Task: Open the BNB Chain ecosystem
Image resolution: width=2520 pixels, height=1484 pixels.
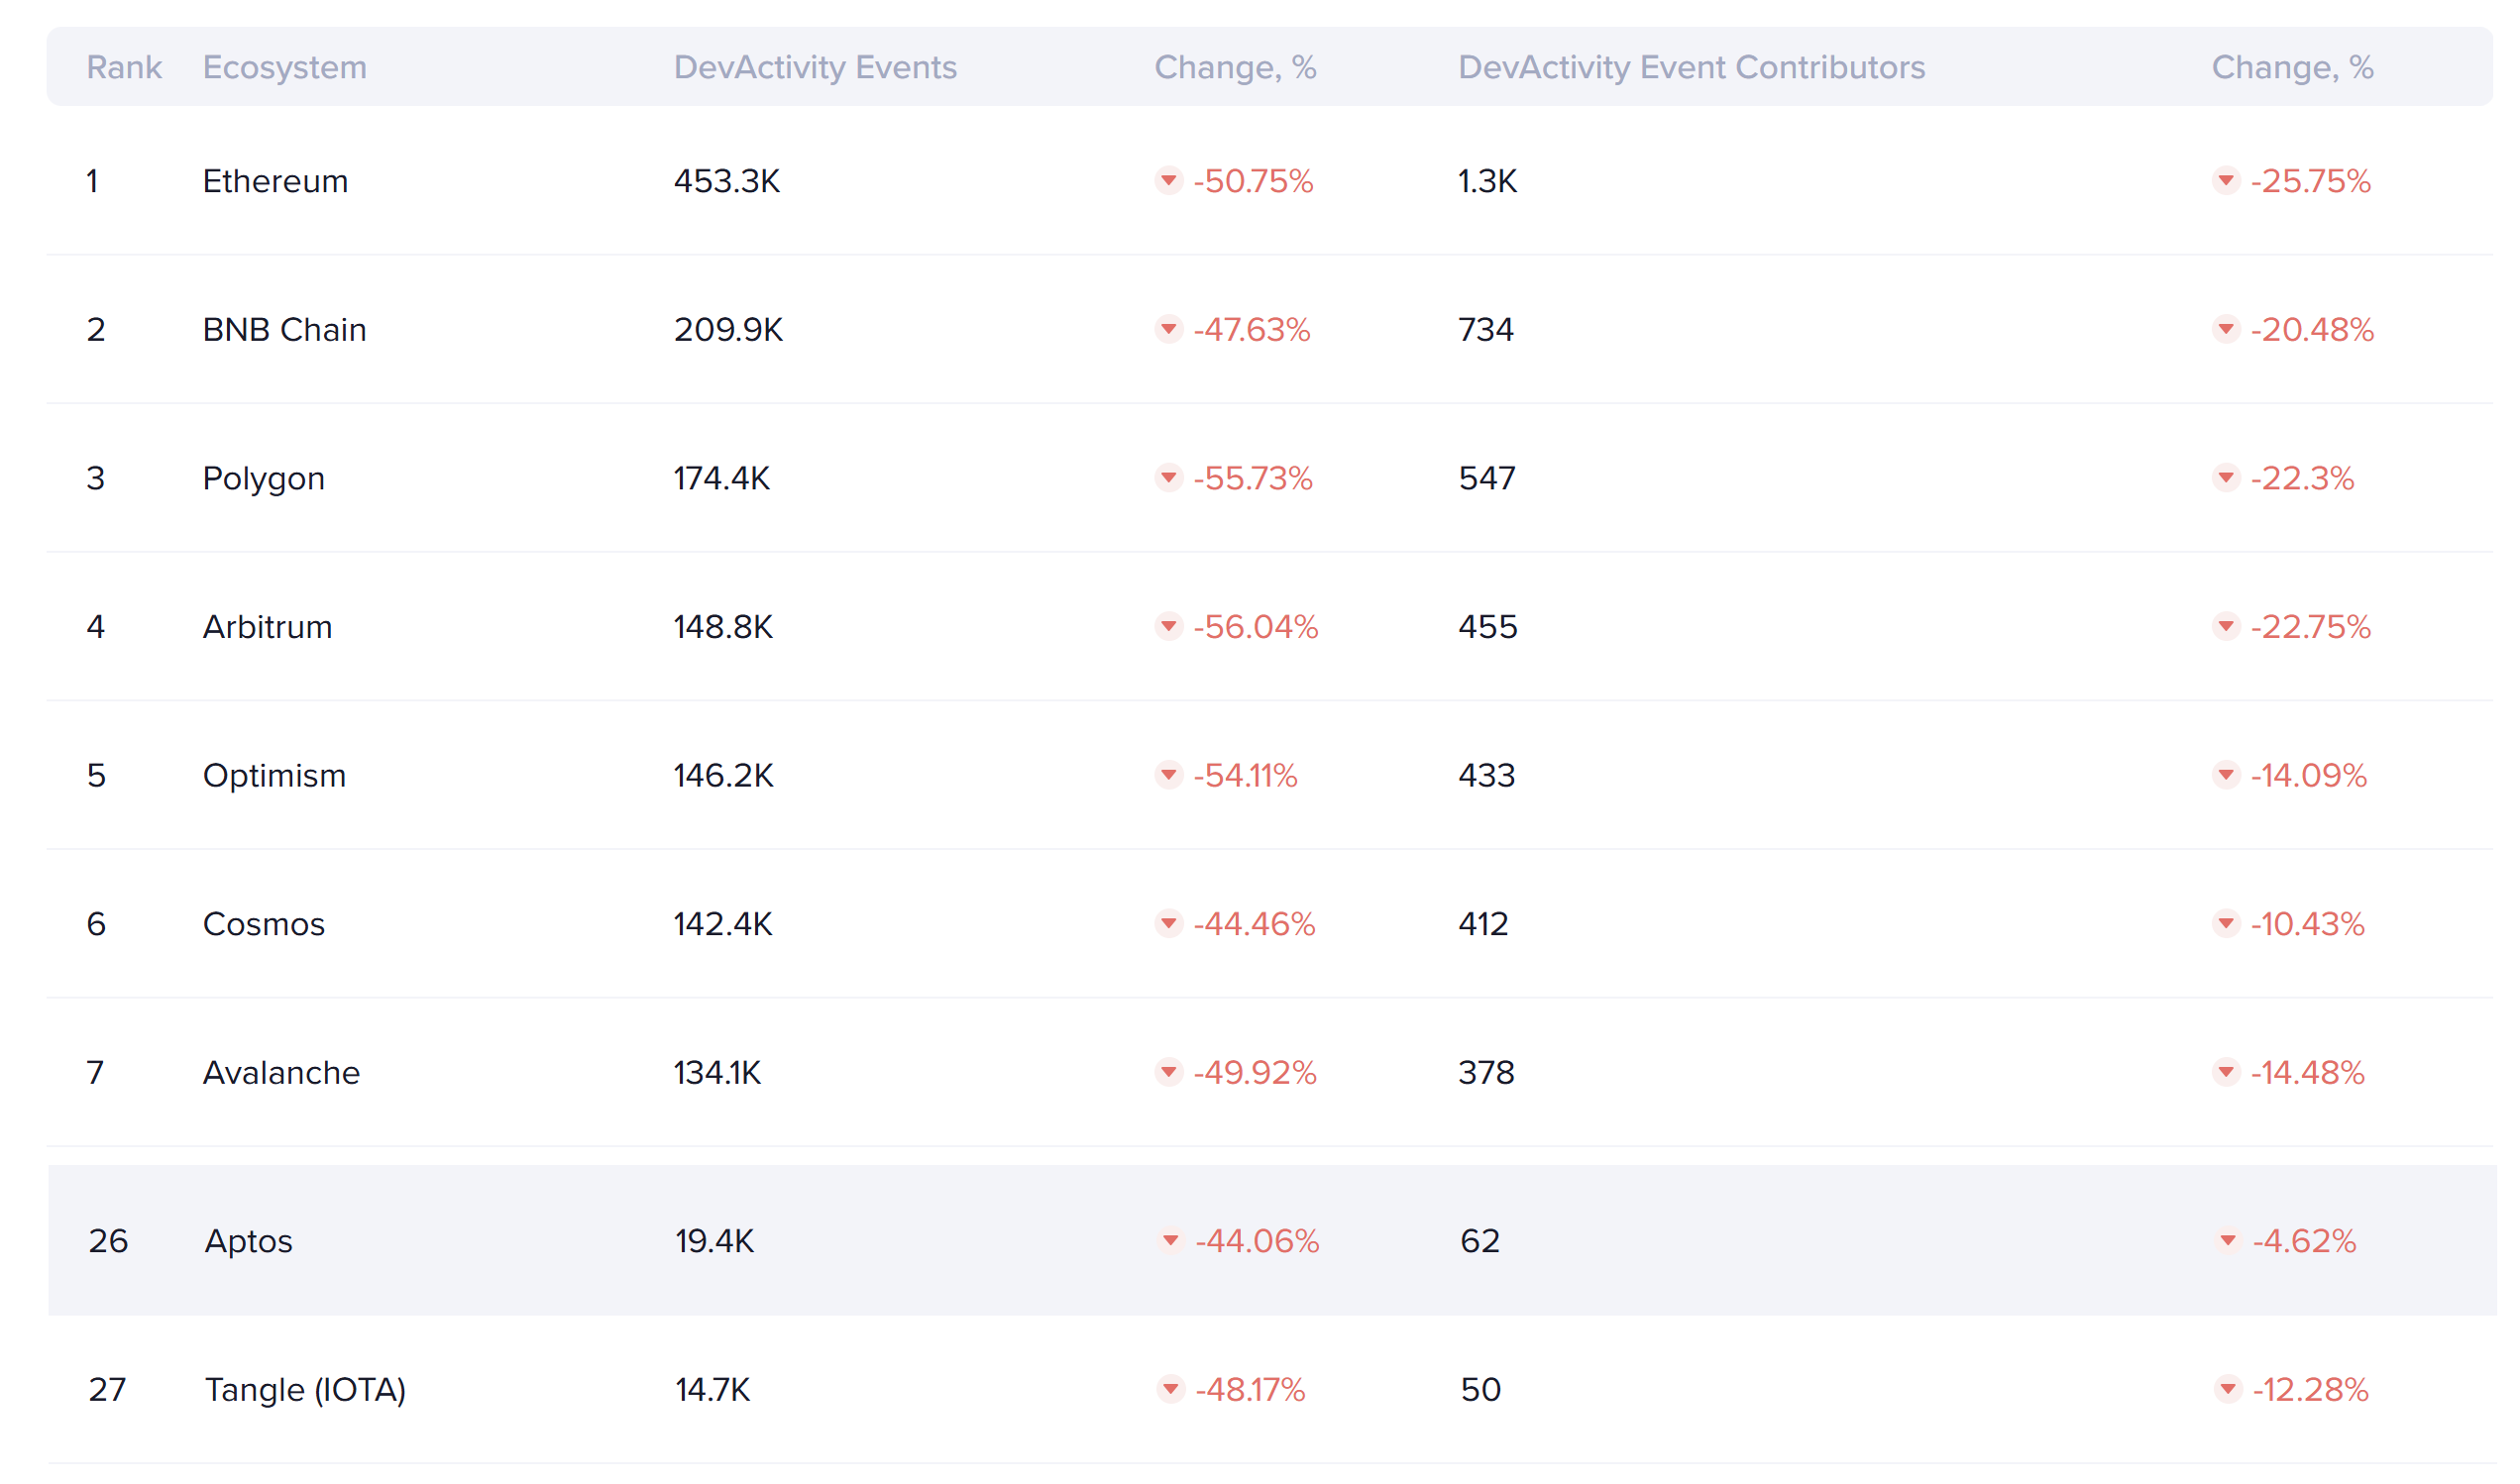Action: click(x=284, y=329)
